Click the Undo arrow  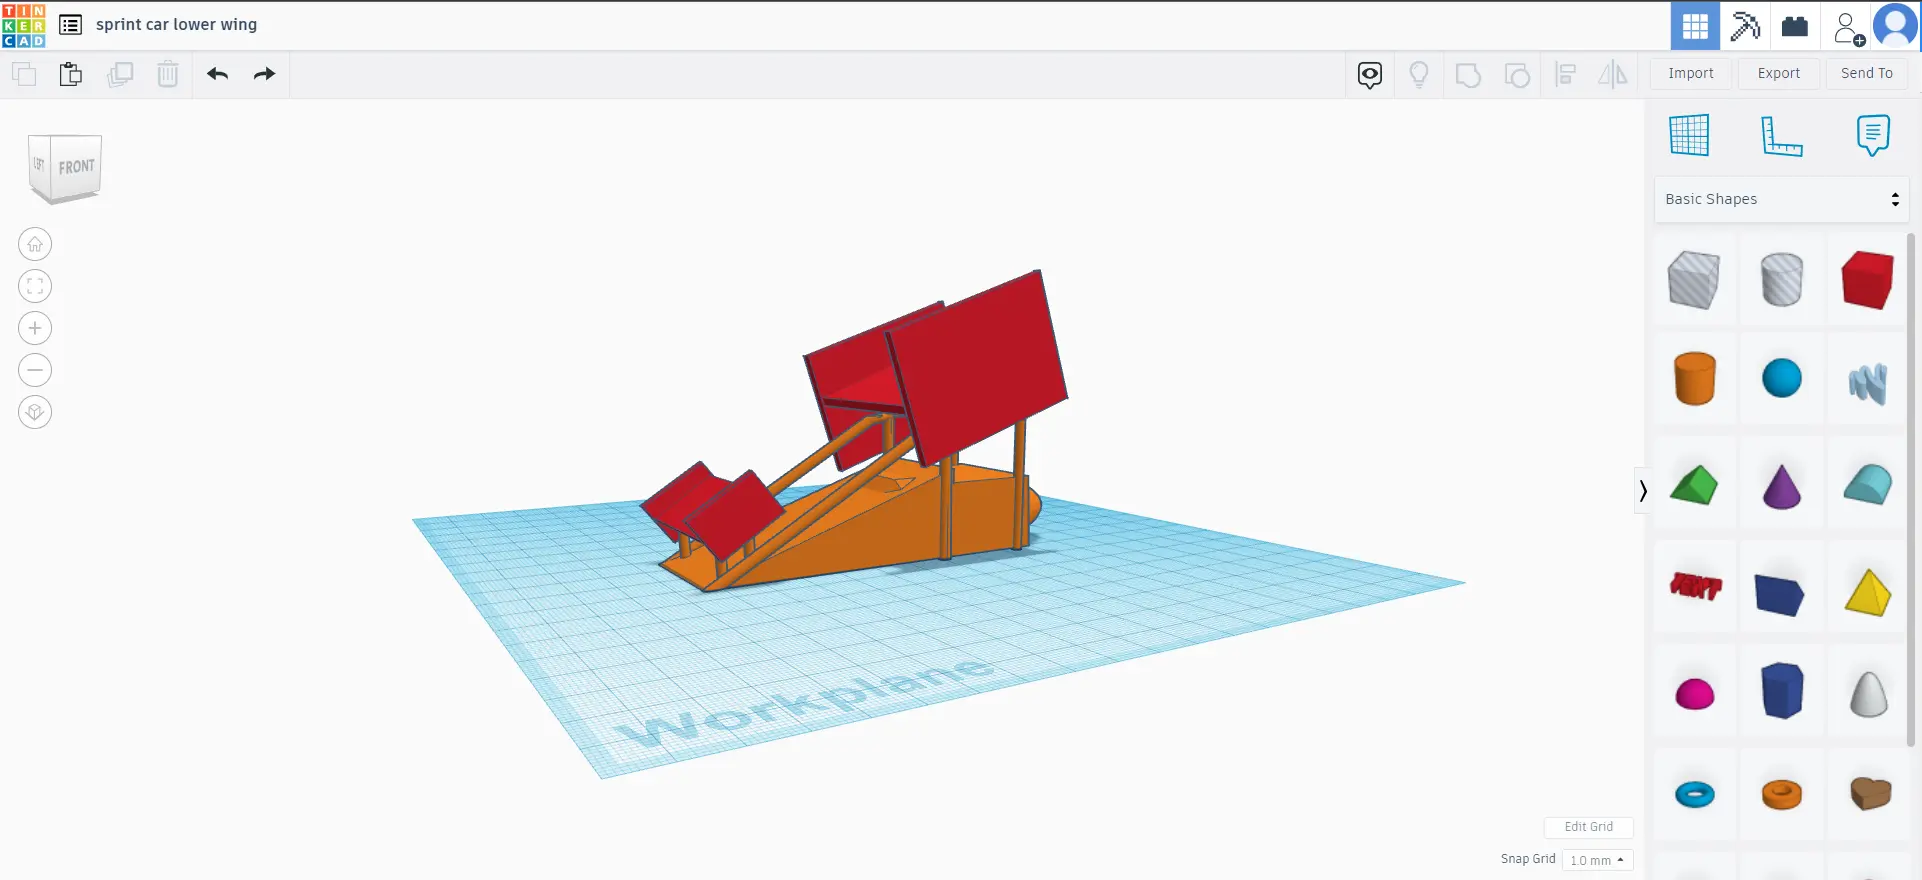point(218,74)
